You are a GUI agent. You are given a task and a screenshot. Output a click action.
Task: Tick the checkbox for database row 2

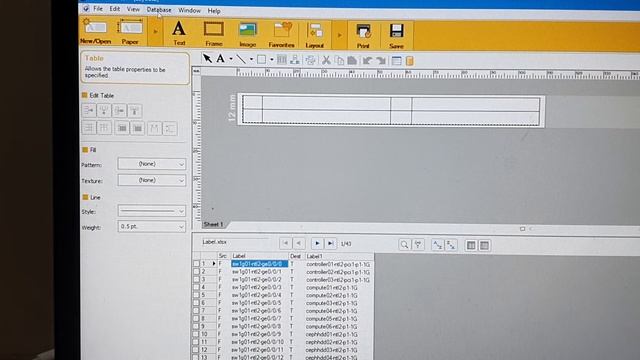196,271
